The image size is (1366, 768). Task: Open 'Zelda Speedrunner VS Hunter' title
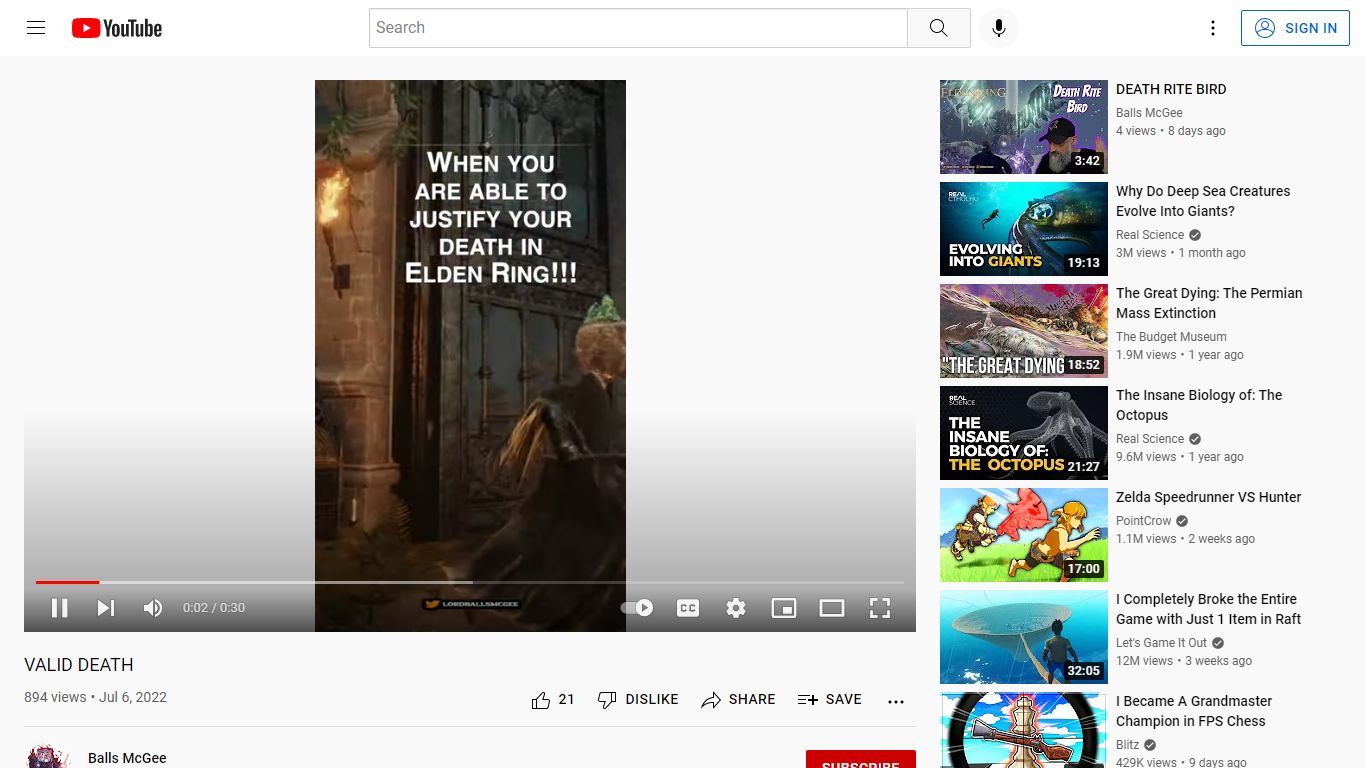pyautogui.click(x=1209, y=497)
